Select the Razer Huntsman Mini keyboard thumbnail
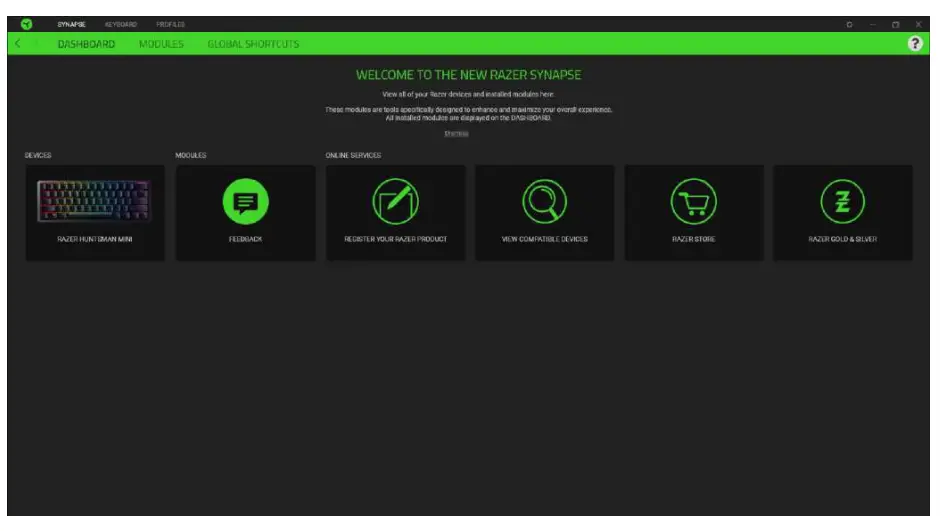 pos(94,201)
